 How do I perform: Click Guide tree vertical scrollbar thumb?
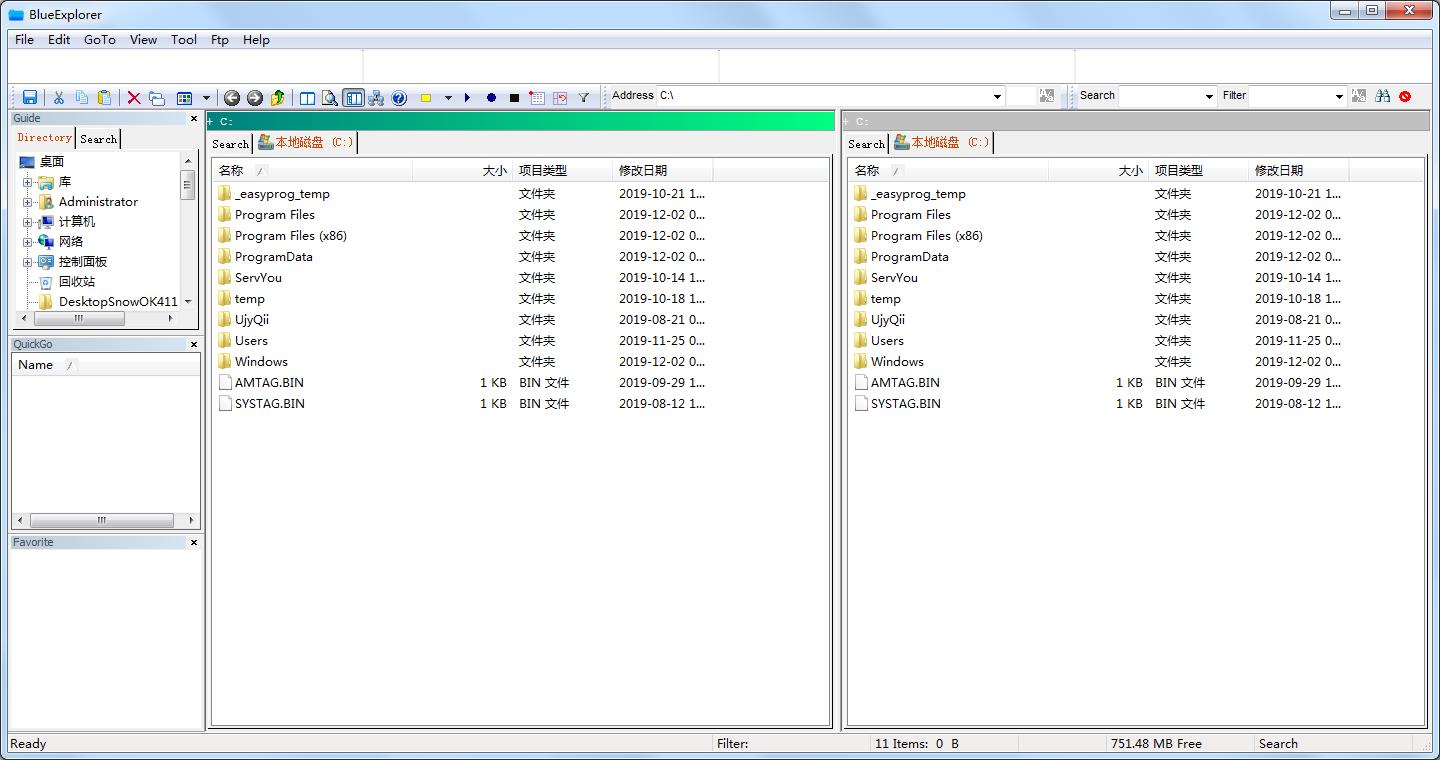188,185
